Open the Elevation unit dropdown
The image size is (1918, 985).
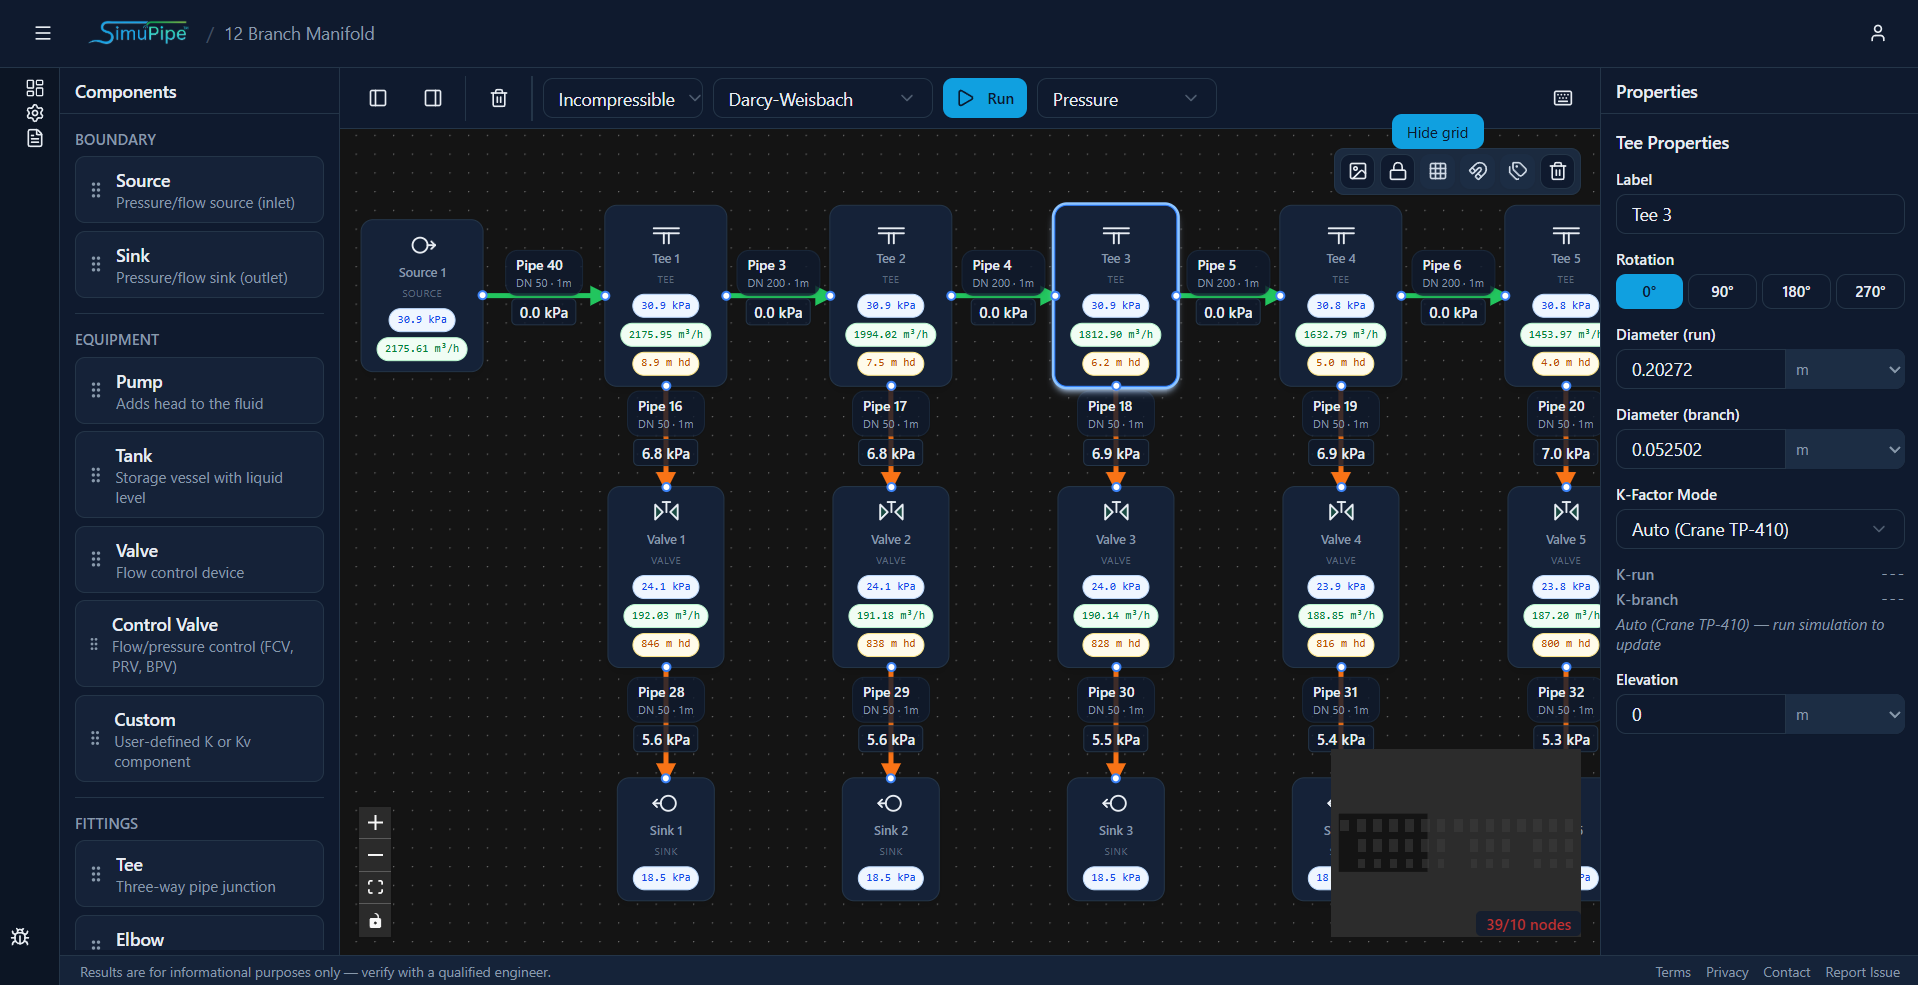(1845, 714)
